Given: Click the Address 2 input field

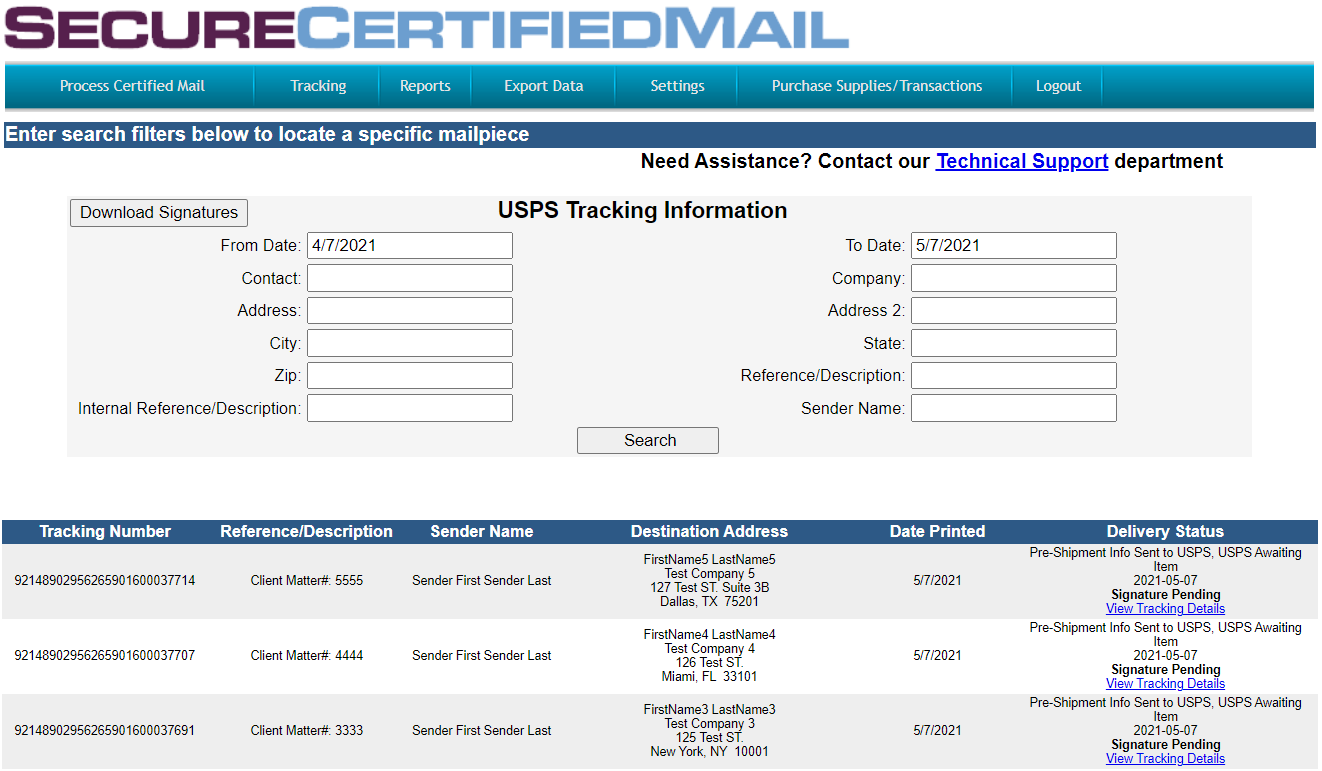Looking at the screenshot, I should point(1014,310).
